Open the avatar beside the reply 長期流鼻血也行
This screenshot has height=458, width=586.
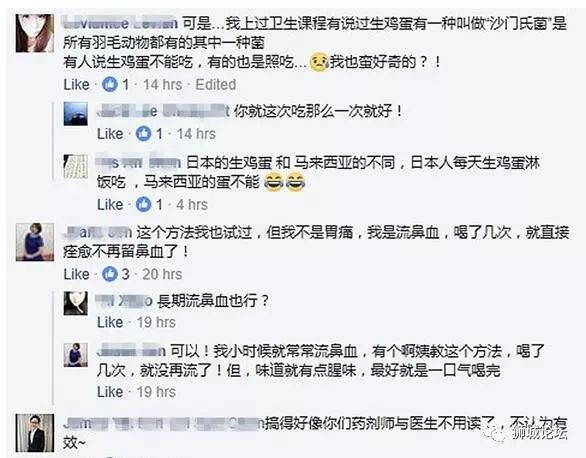pyautogui.click(x=75, y=303)
